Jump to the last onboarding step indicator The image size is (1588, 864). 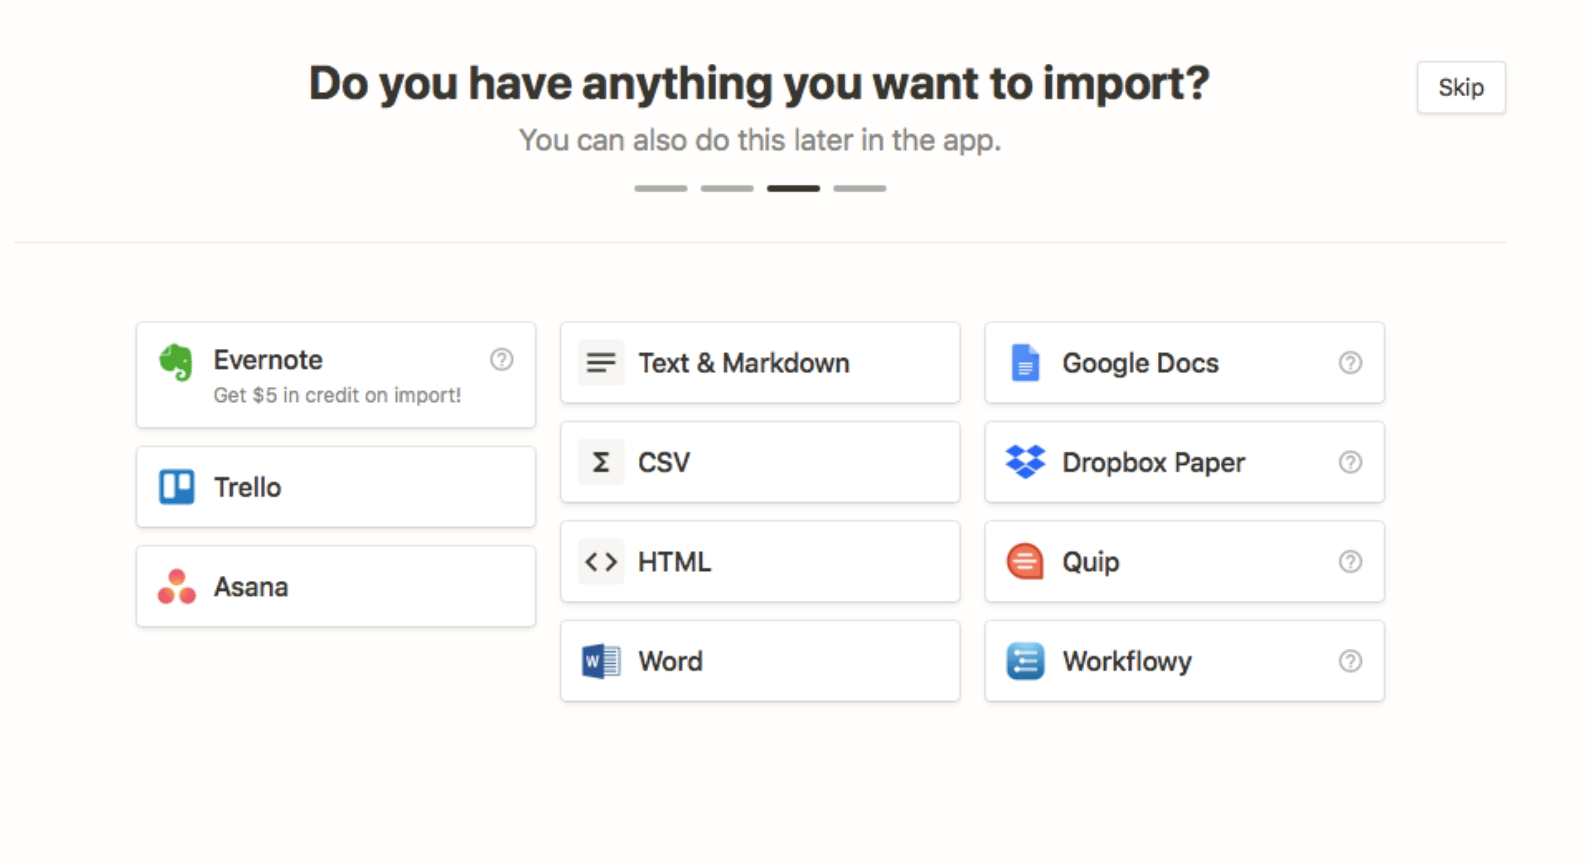(x=860, y=188)
